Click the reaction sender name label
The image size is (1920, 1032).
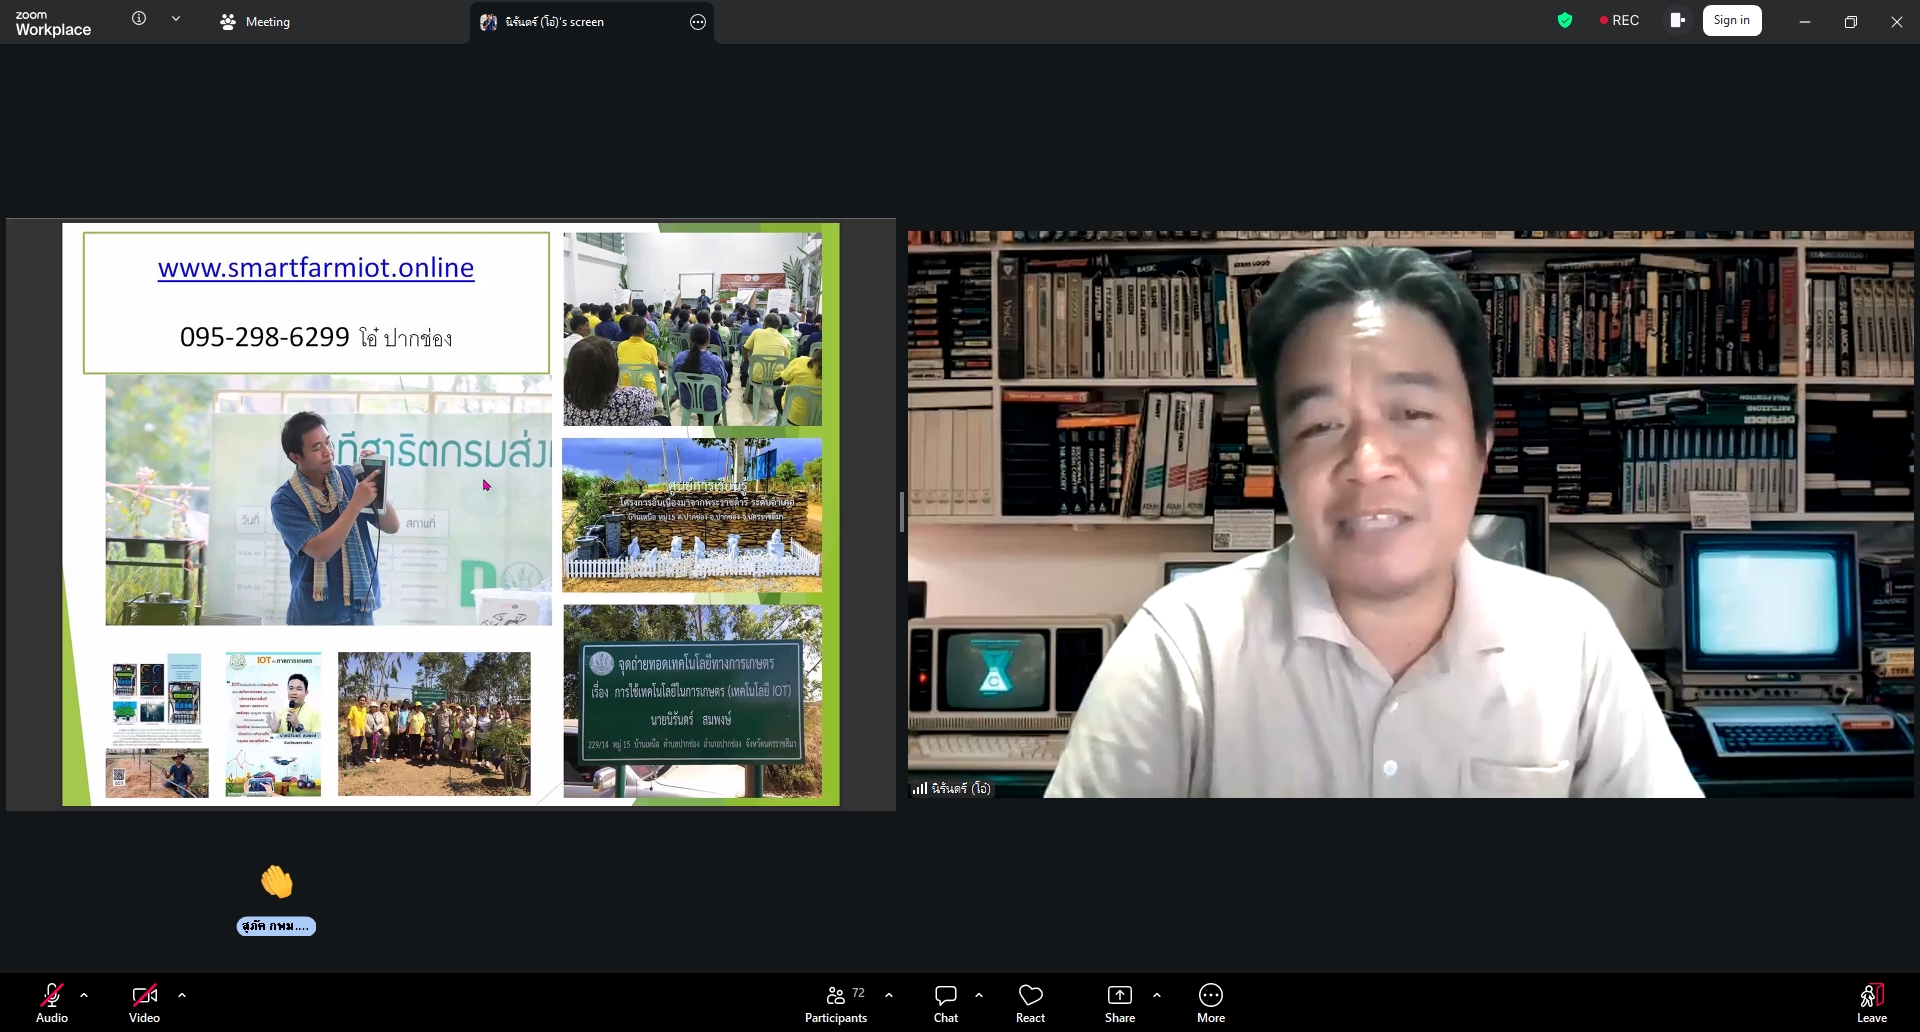tap(276, 926)
